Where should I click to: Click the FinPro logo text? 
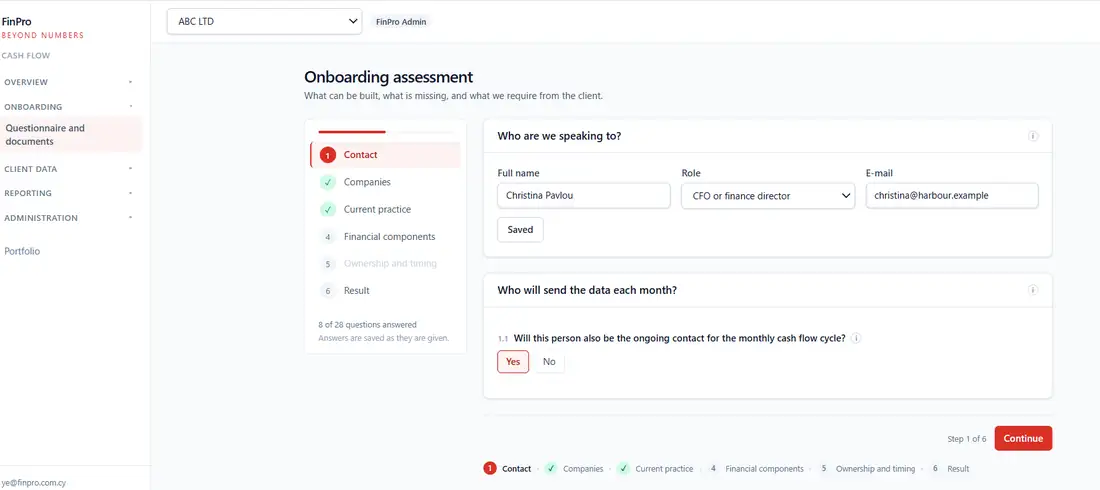point(16,22)
